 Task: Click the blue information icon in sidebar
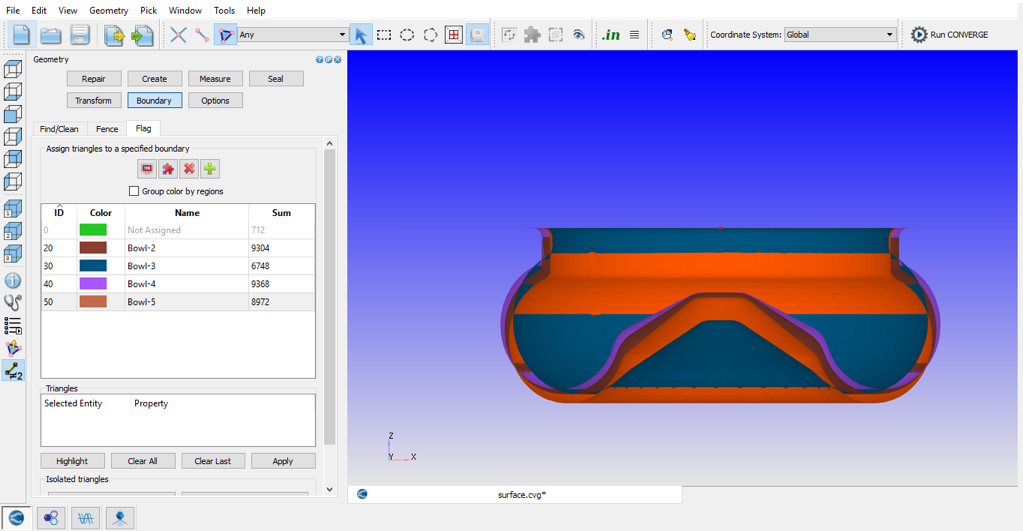tap(13, 281)
